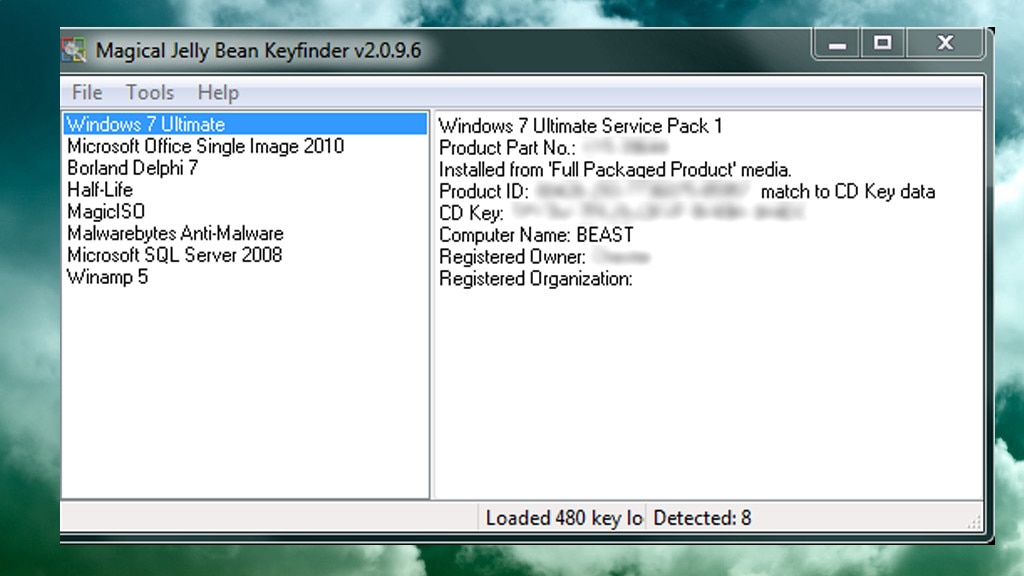Click the Detected: 8 status indicator
Screen dimensions: 1024x576
(x=702, y=518)
